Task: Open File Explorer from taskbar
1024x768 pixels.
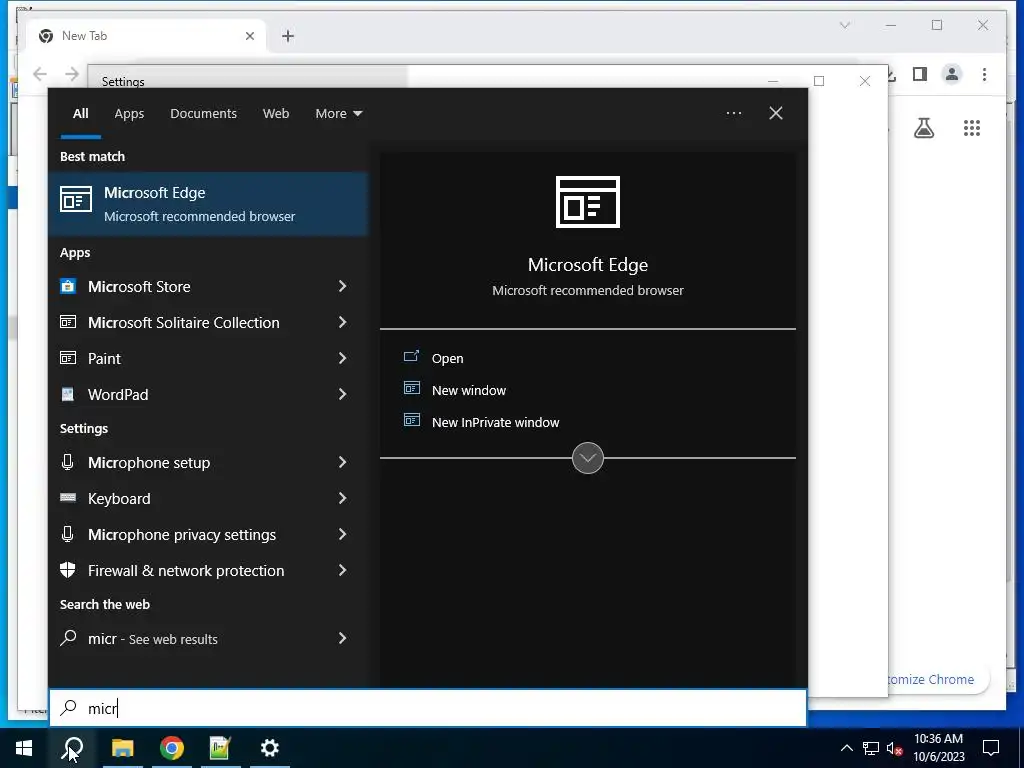Action: (x=122, y=748)
